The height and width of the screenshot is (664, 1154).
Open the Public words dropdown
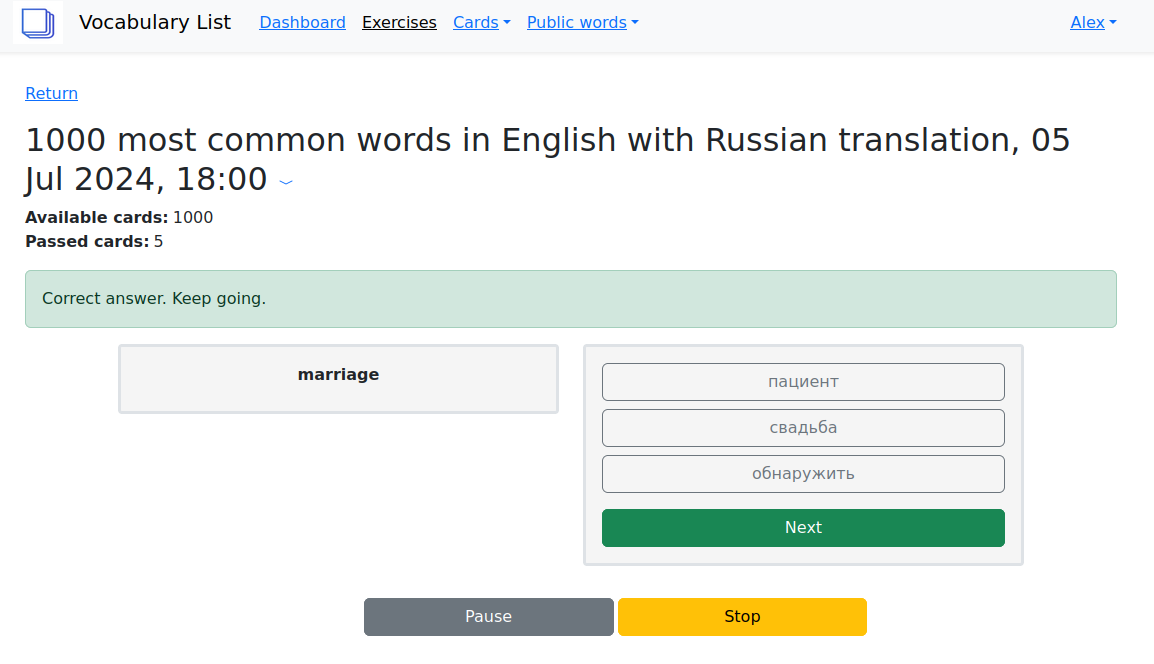pyautogui.click(x=582, y=22)
